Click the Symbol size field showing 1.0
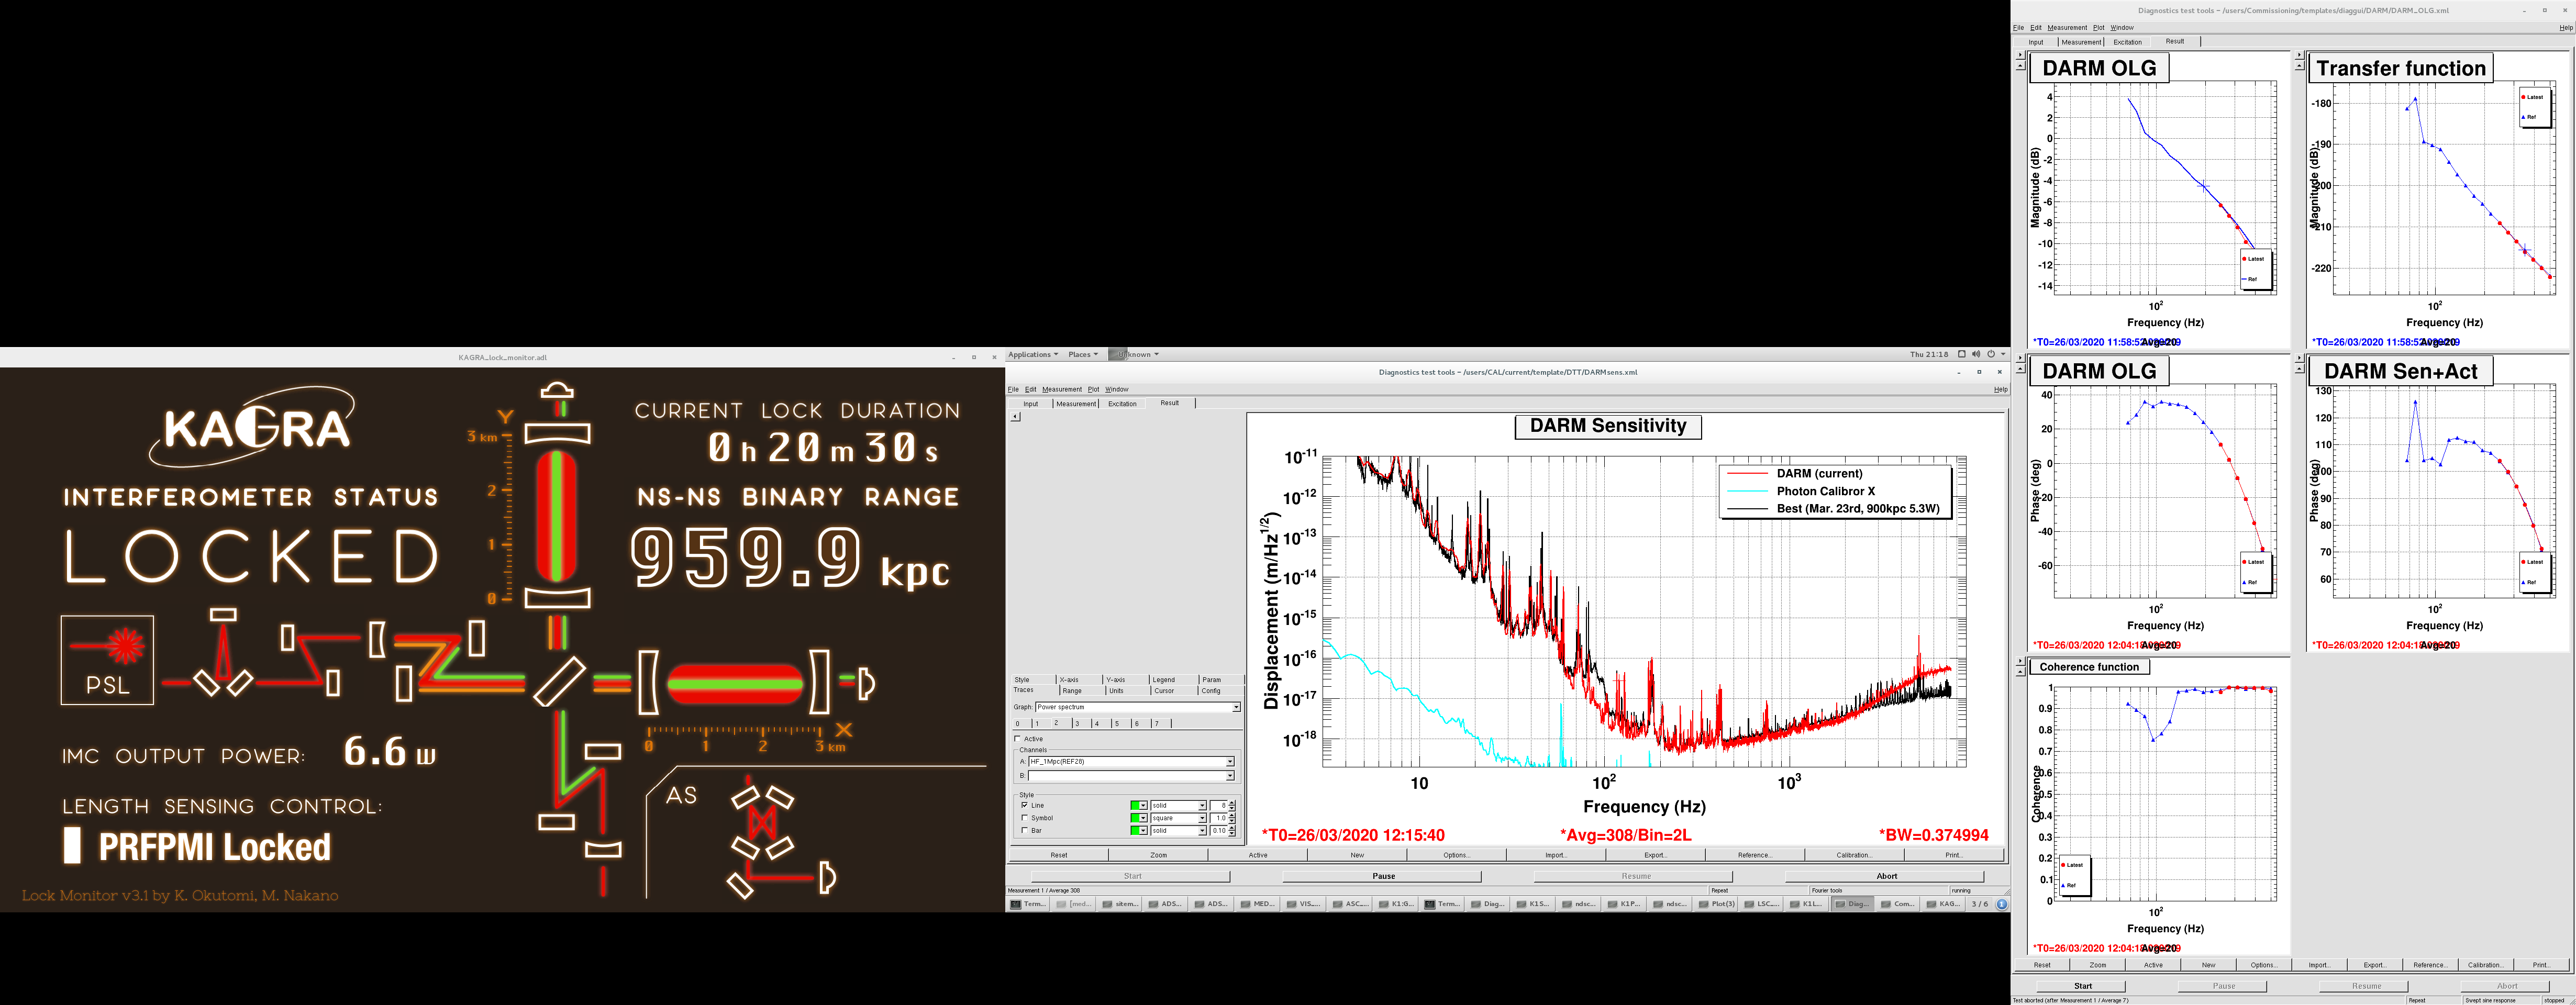Image resolution: width=2576 pixels, height=1005 pixels. pos(1218,818)
